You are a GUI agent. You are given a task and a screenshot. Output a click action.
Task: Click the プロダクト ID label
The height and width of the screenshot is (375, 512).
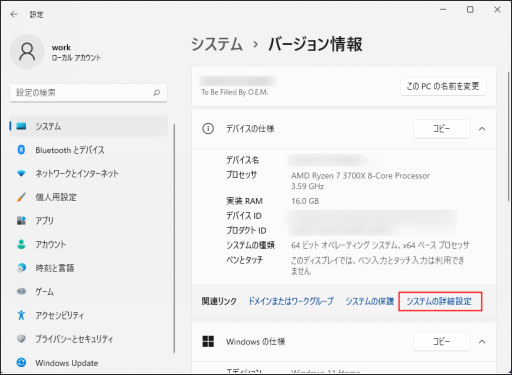pyautogui.click(x=246, y=230)
